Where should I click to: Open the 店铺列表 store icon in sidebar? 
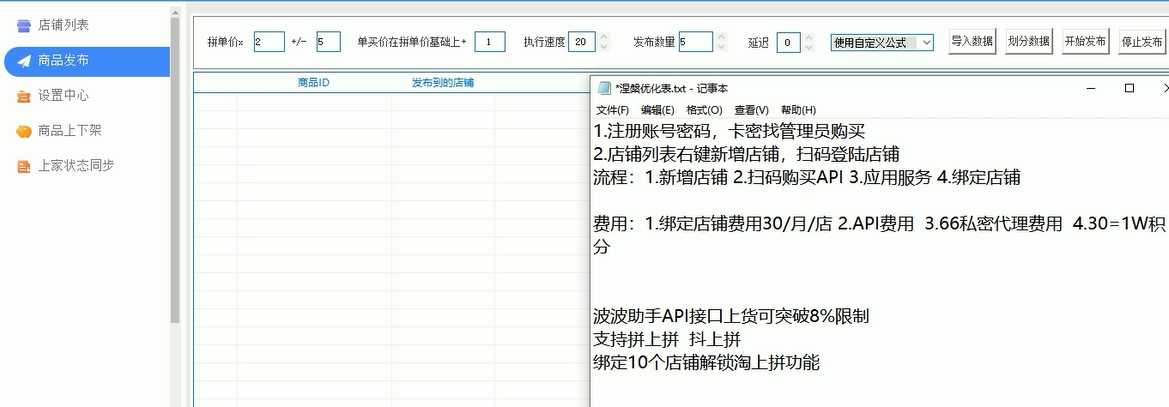pos(24,25)
